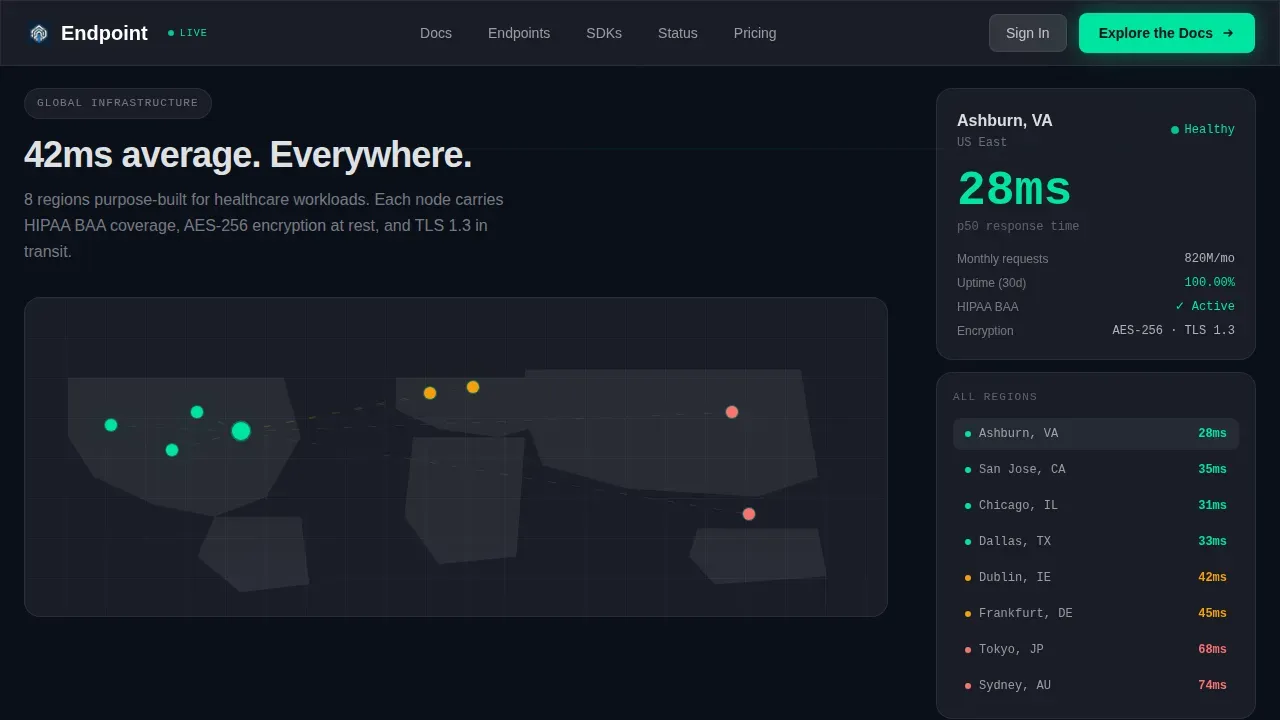
Task: Select San Jose, CA in region list
Action: tap(1096, 470)
